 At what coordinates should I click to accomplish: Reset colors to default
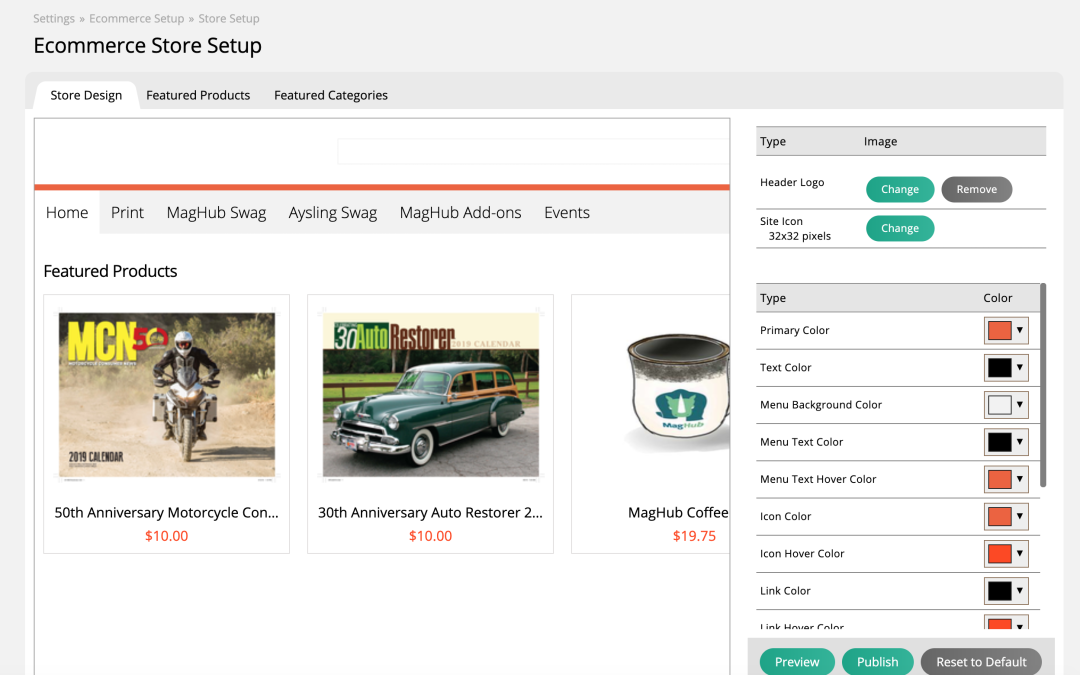click(981, 662)
